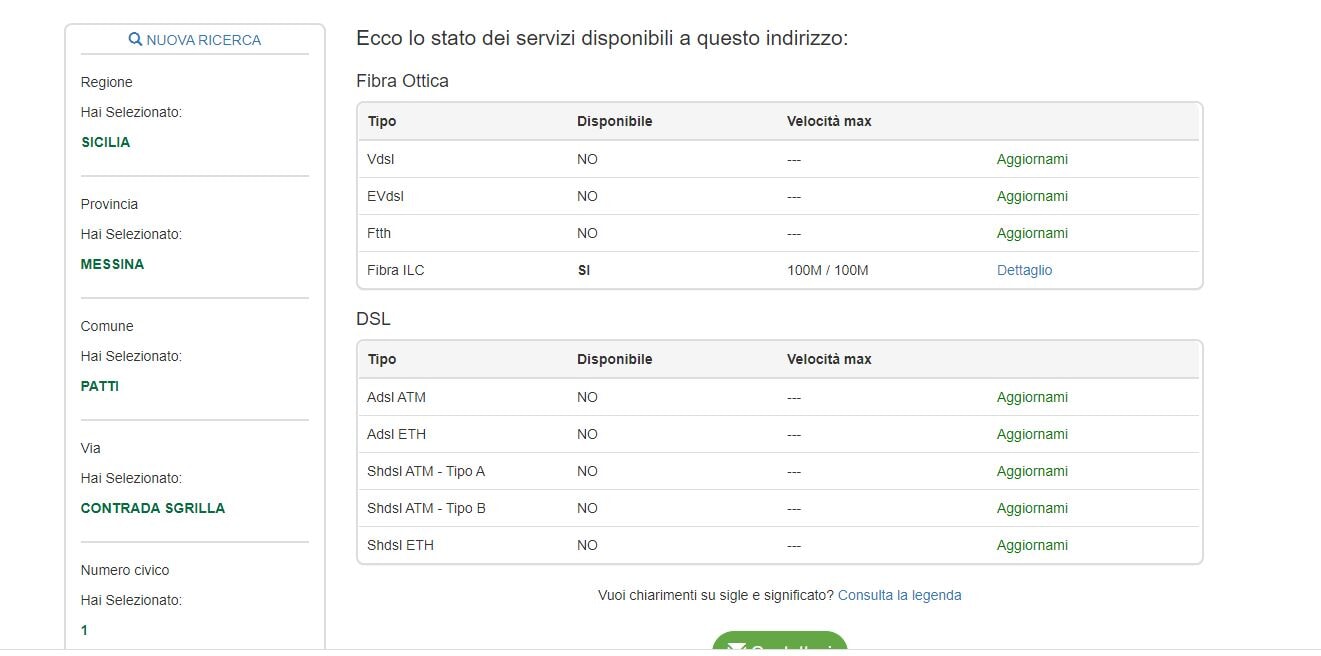Click the civic number 1 value

pyautogui.click(x=85, y=630)
